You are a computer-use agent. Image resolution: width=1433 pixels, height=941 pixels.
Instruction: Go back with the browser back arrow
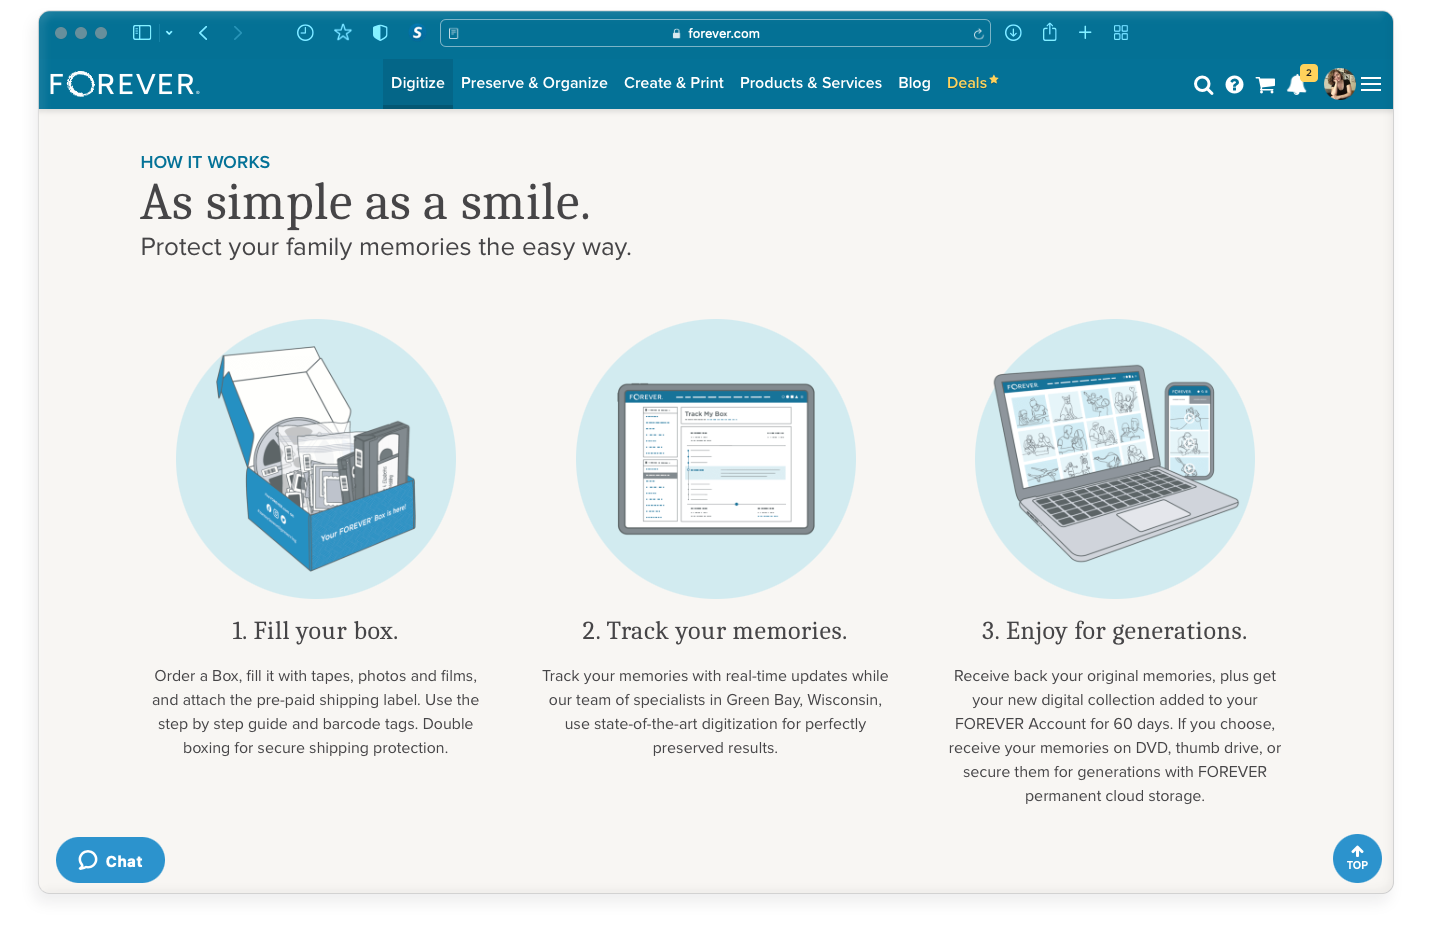coord(203,33)
